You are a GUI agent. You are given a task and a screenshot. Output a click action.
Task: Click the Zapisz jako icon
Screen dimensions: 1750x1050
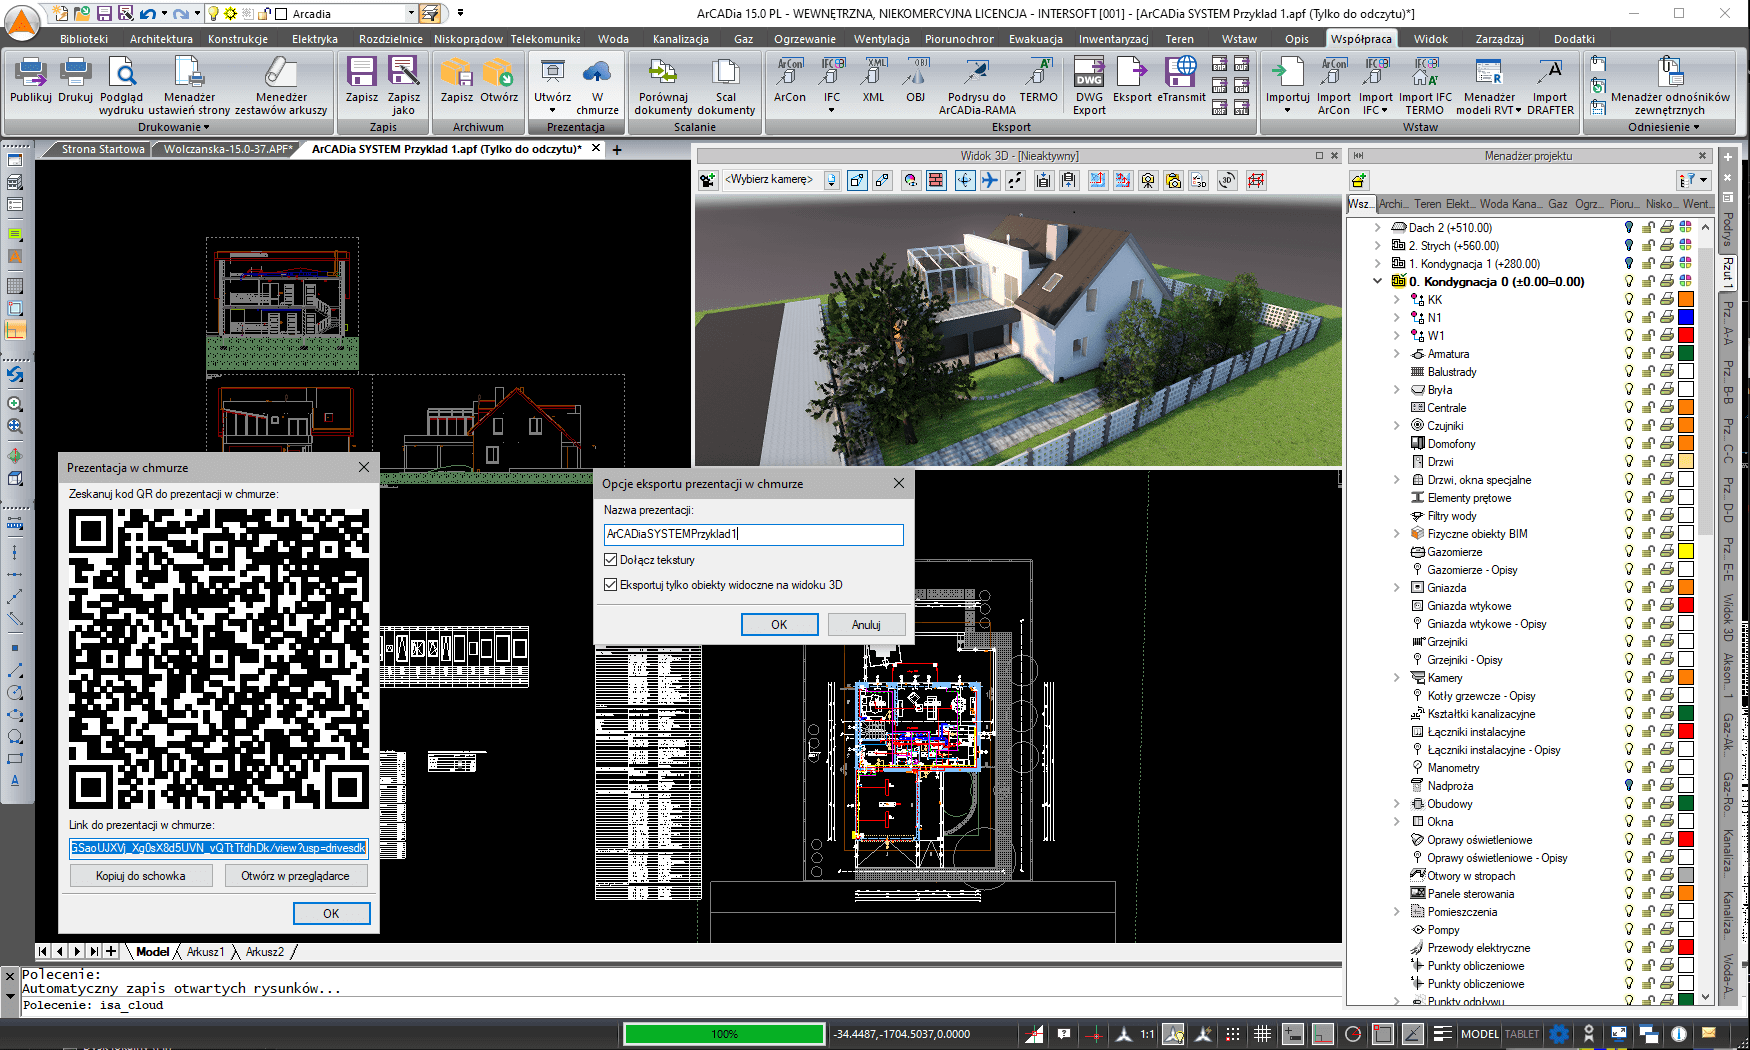[404, 86]
